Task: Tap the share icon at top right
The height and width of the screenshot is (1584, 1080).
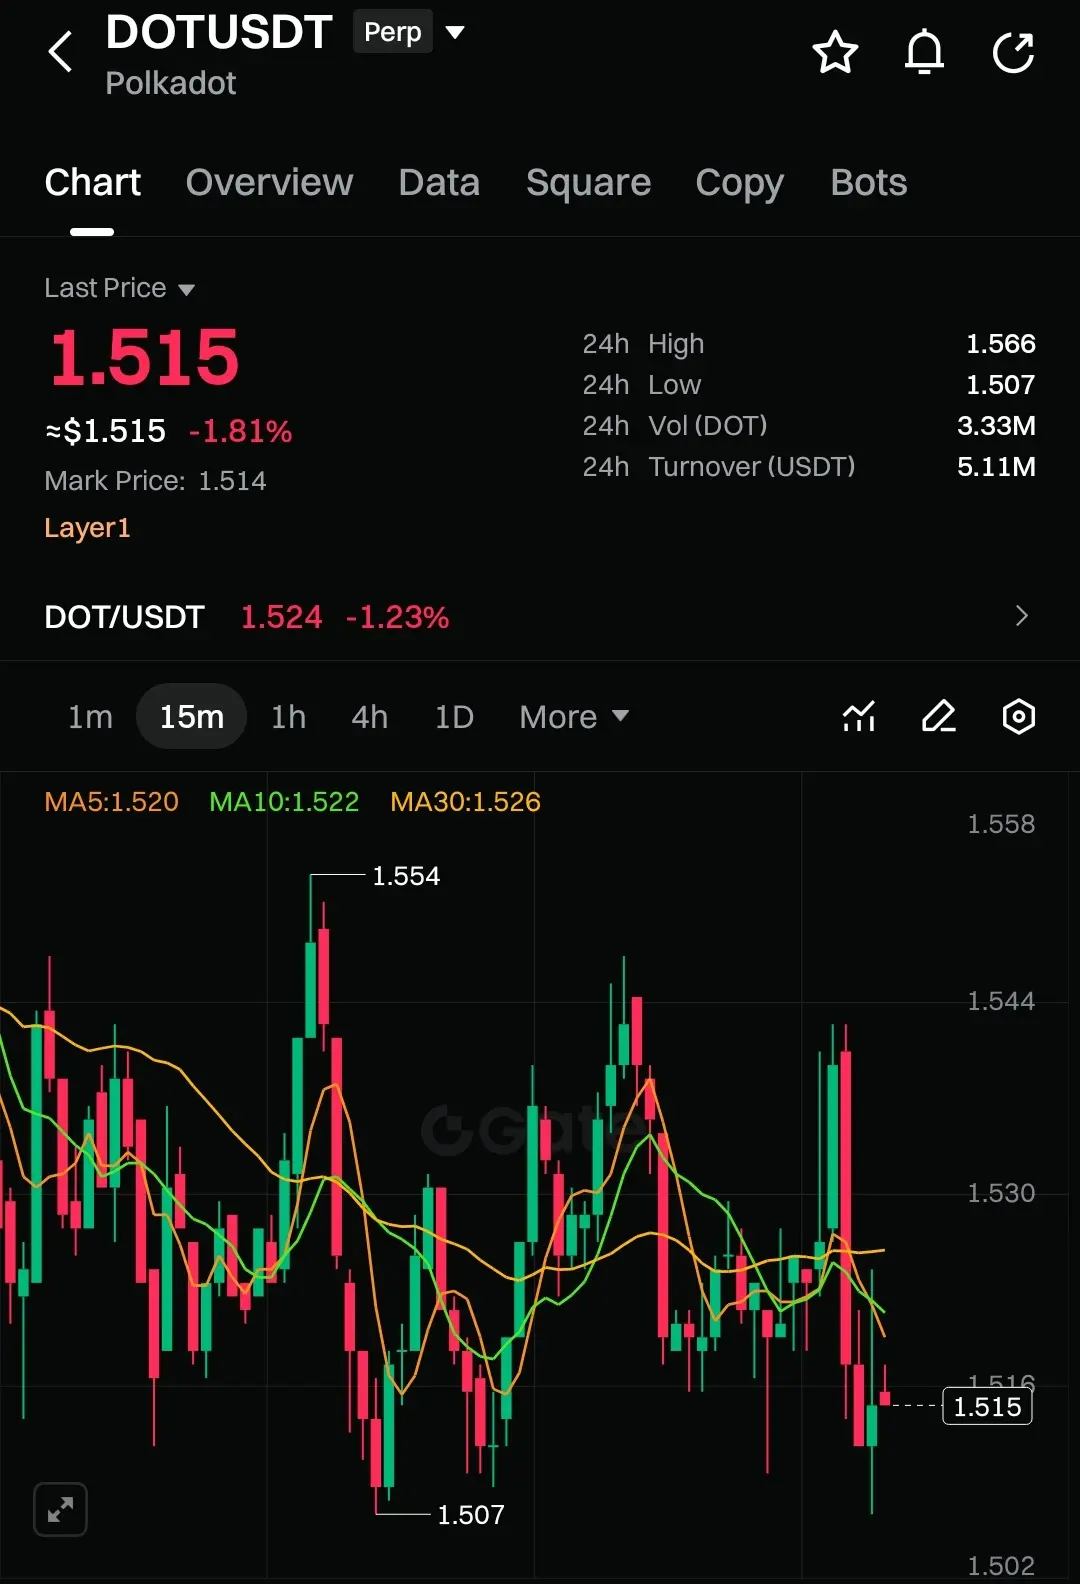Action: (1013, 53)
